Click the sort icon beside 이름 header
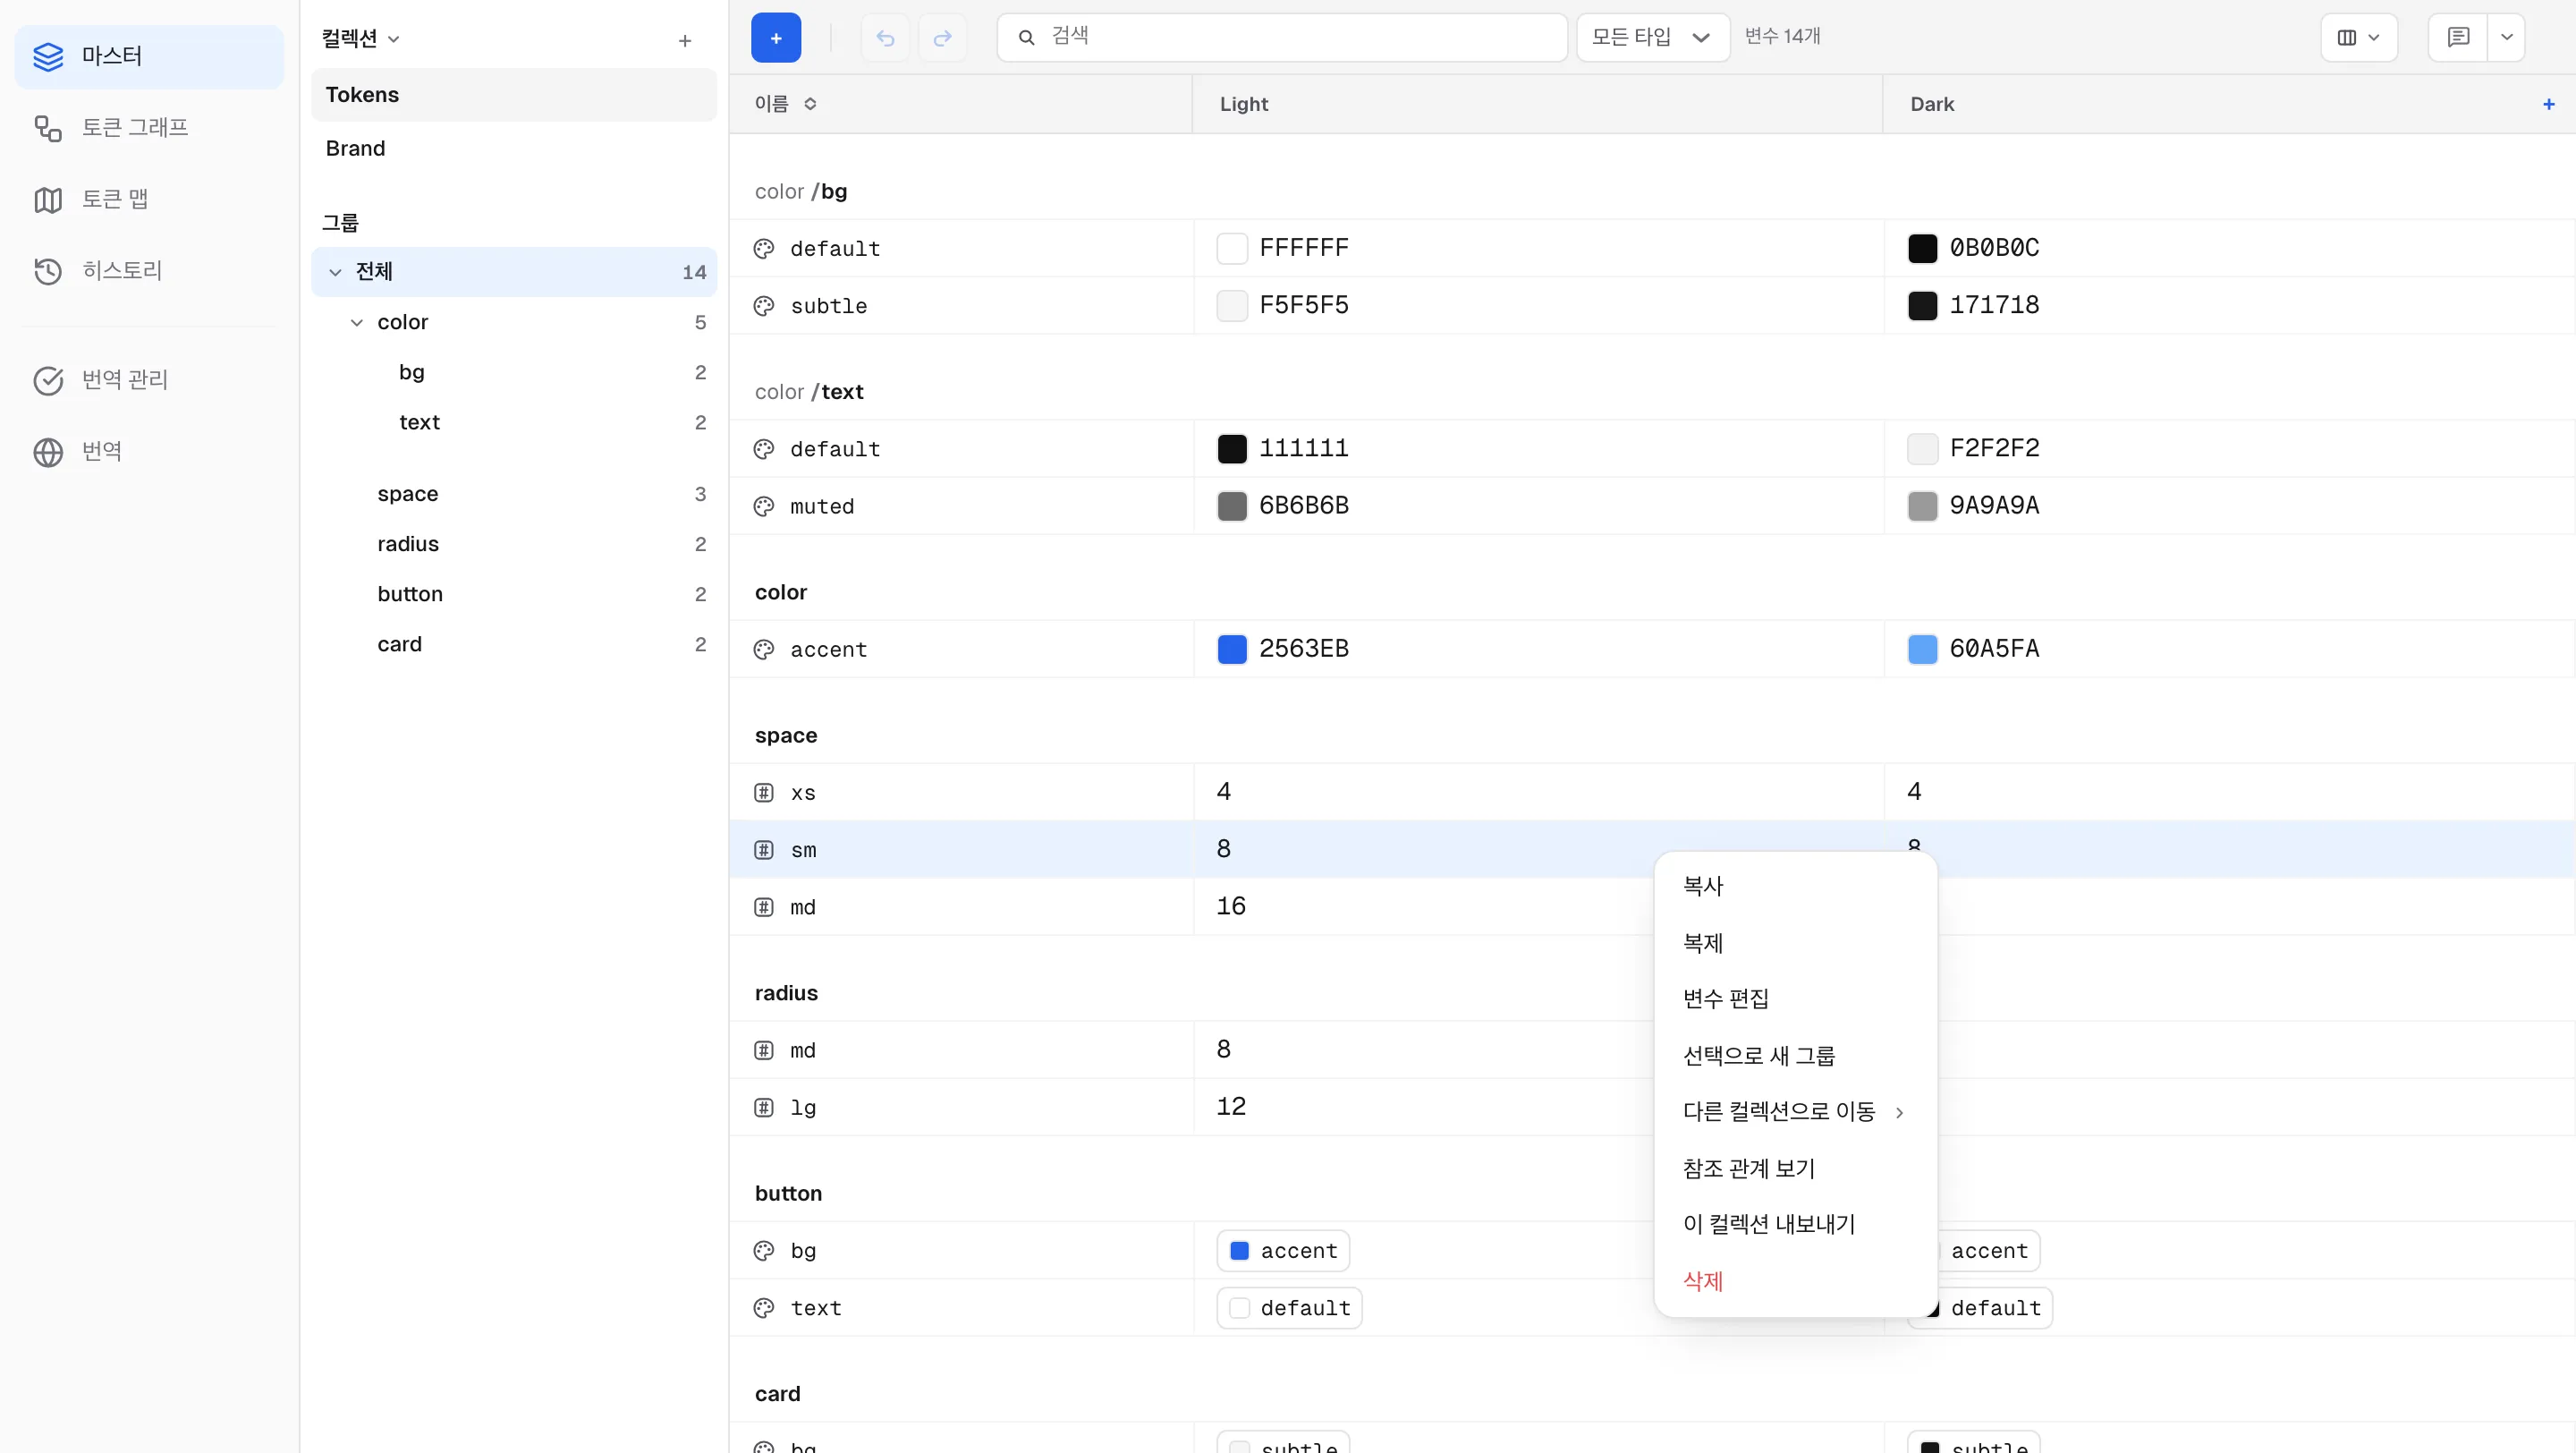 (x=810, y=104)
